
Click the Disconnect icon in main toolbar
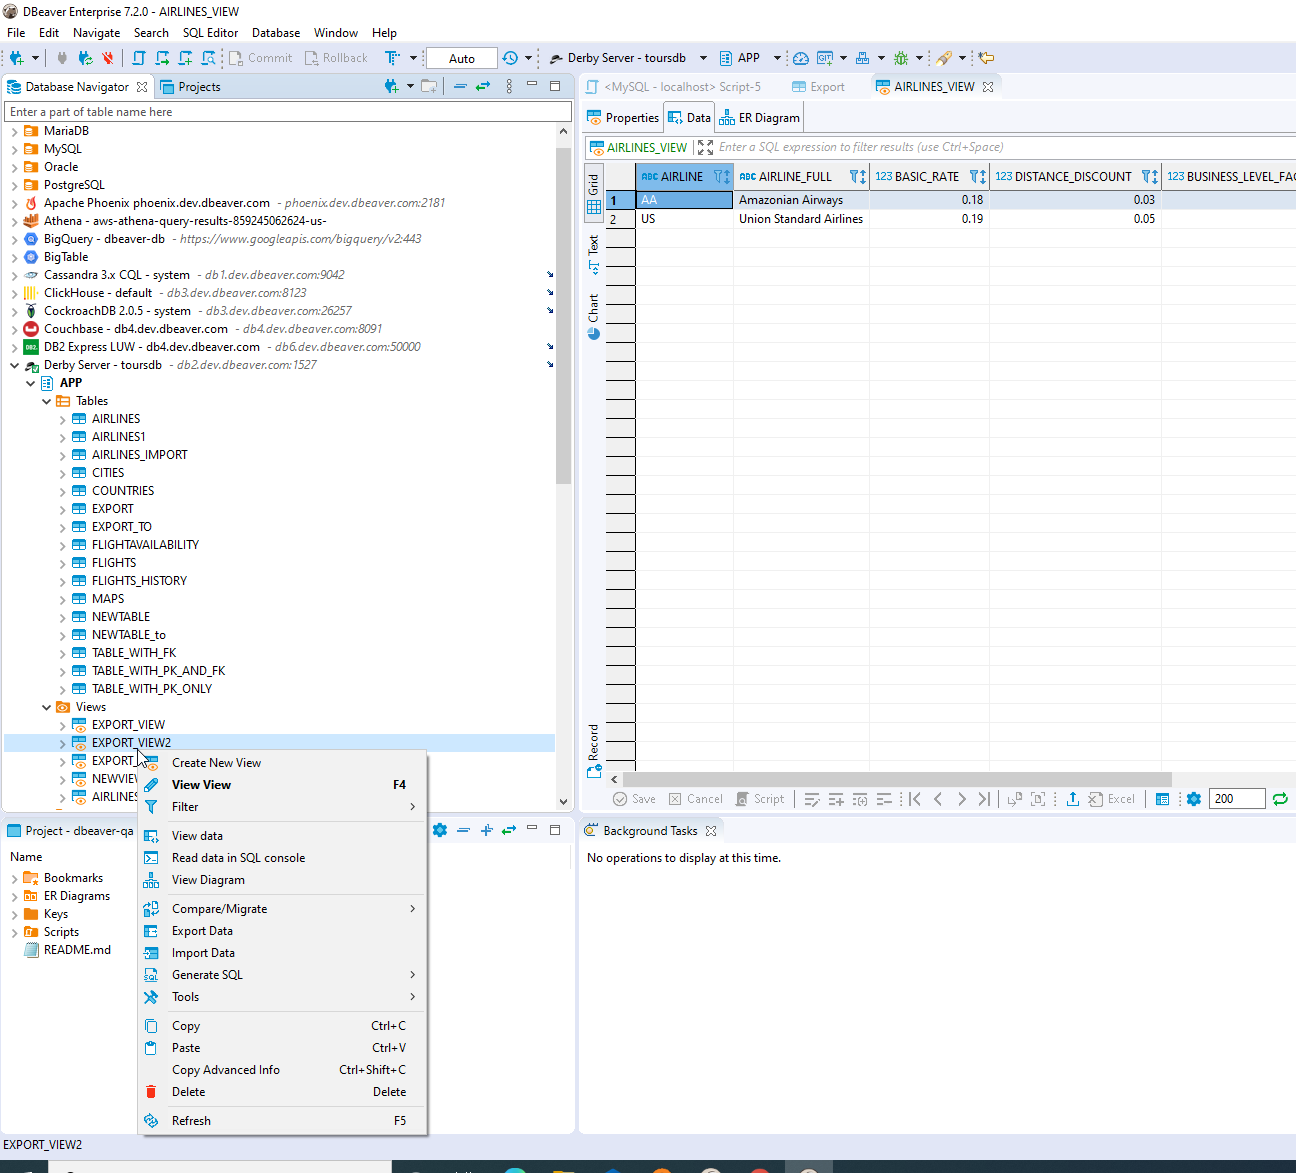pos(108,58)
